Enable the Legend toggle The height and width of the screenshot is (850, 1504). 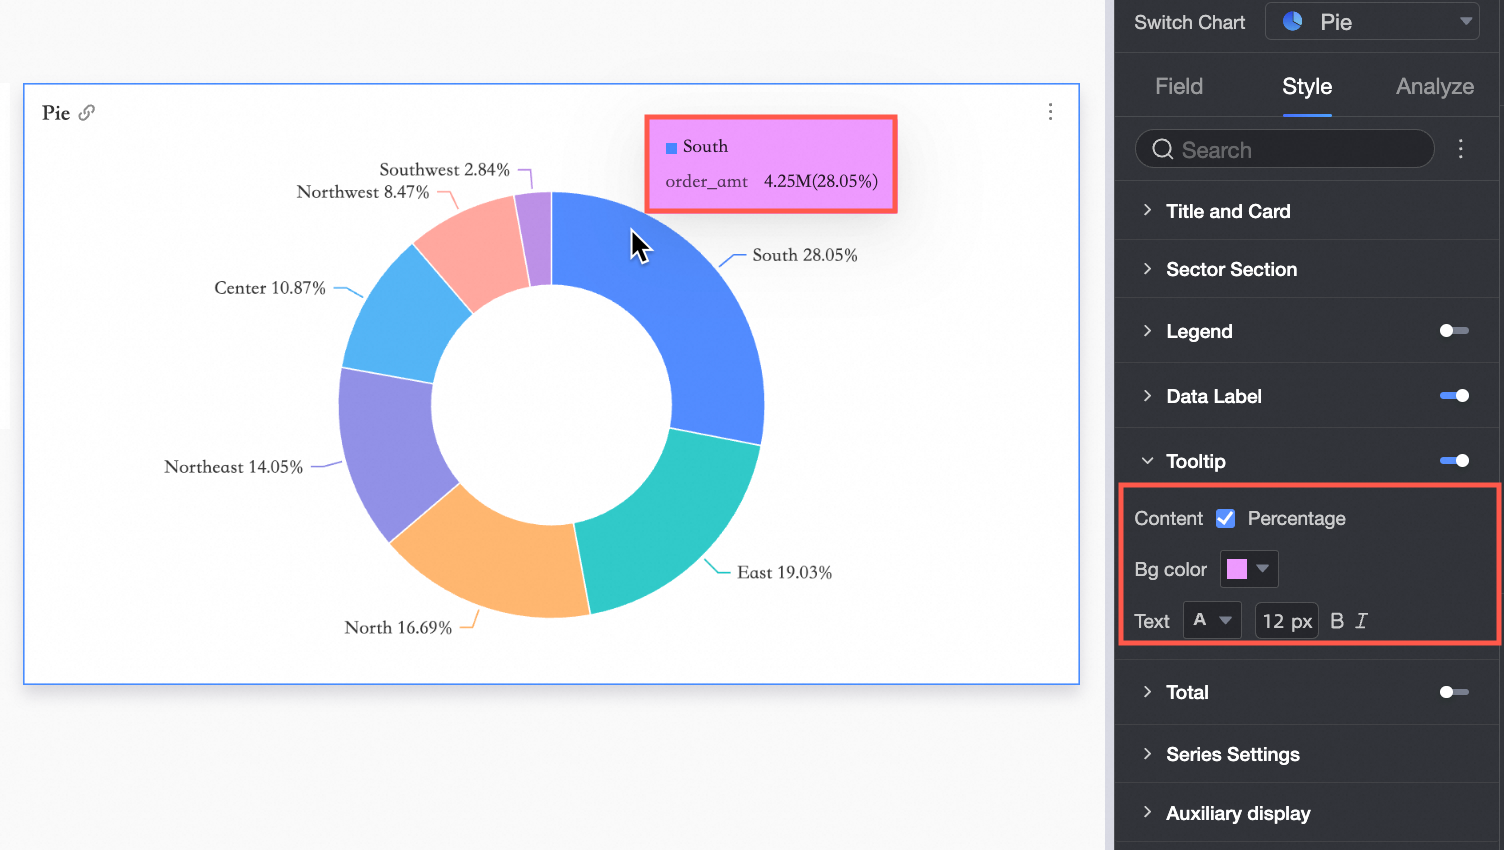pyautogui.click(x=1454, y=331)
